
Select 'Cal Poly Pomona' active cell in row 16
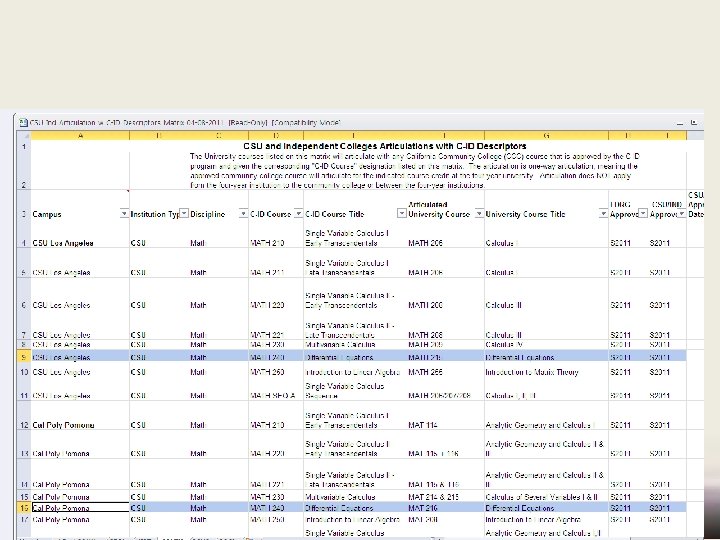point(80,508)
